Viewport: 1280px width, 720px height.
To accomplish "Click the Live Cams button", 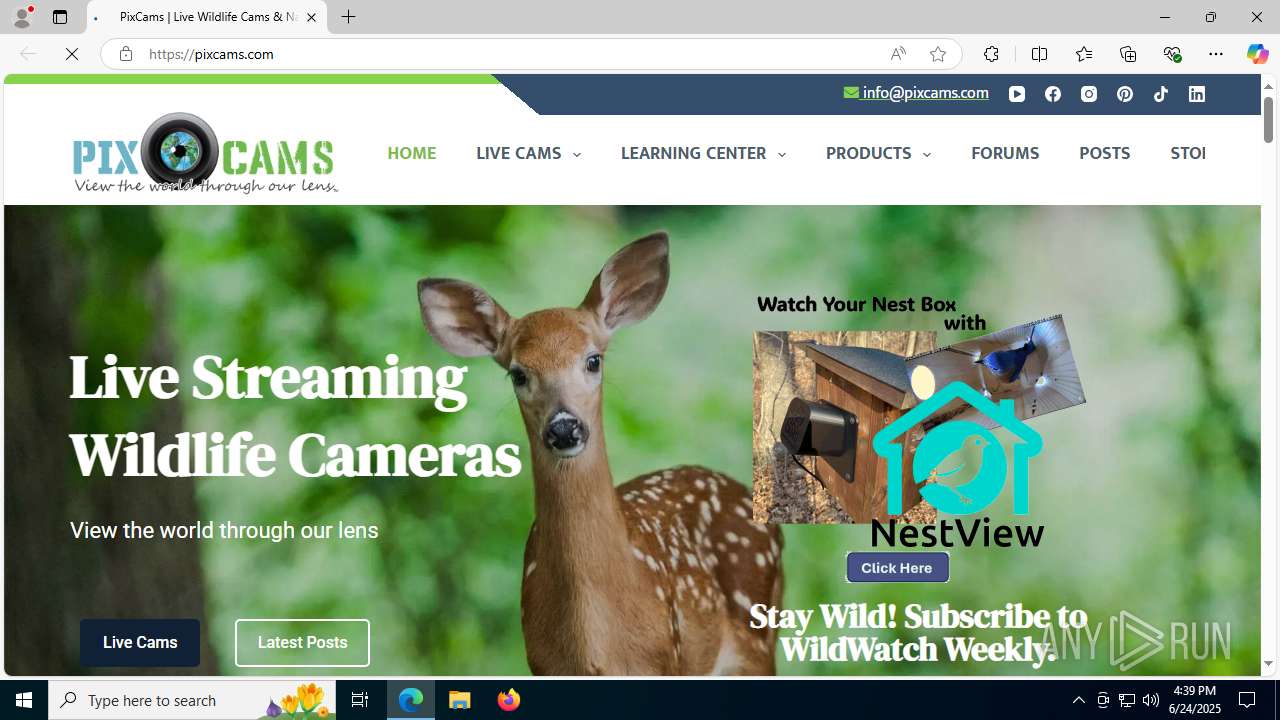I will pyautogui.click(x=140, y=643).
